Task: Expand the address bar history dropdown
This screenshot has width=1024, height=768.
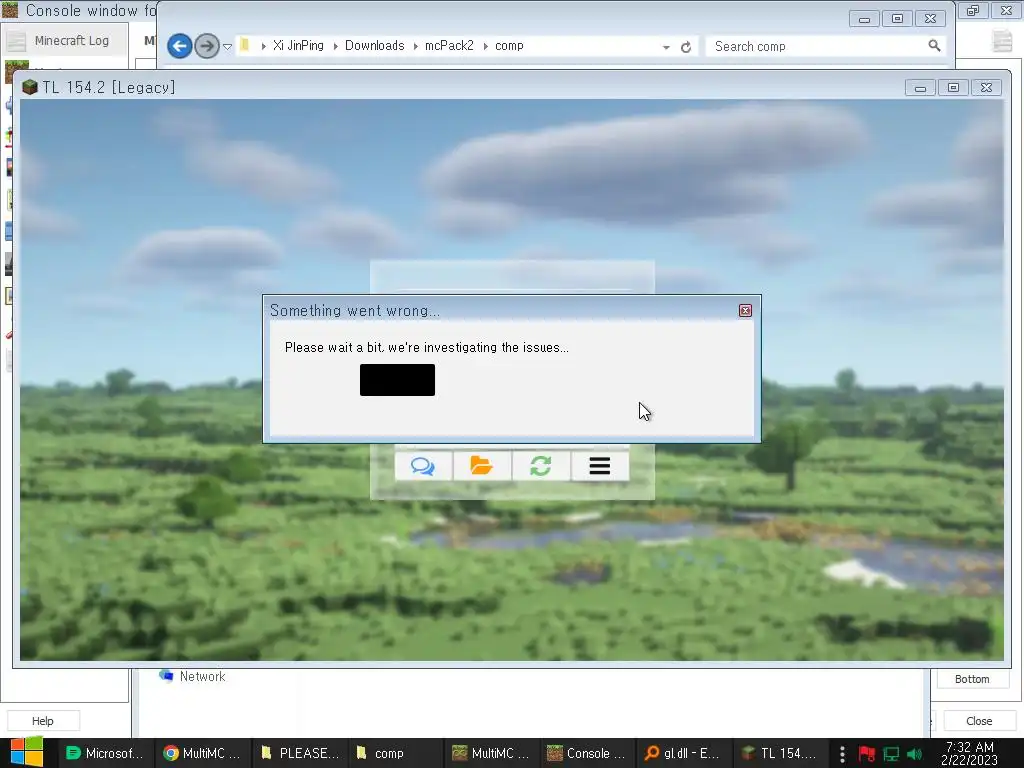Action: click(666, 47)
